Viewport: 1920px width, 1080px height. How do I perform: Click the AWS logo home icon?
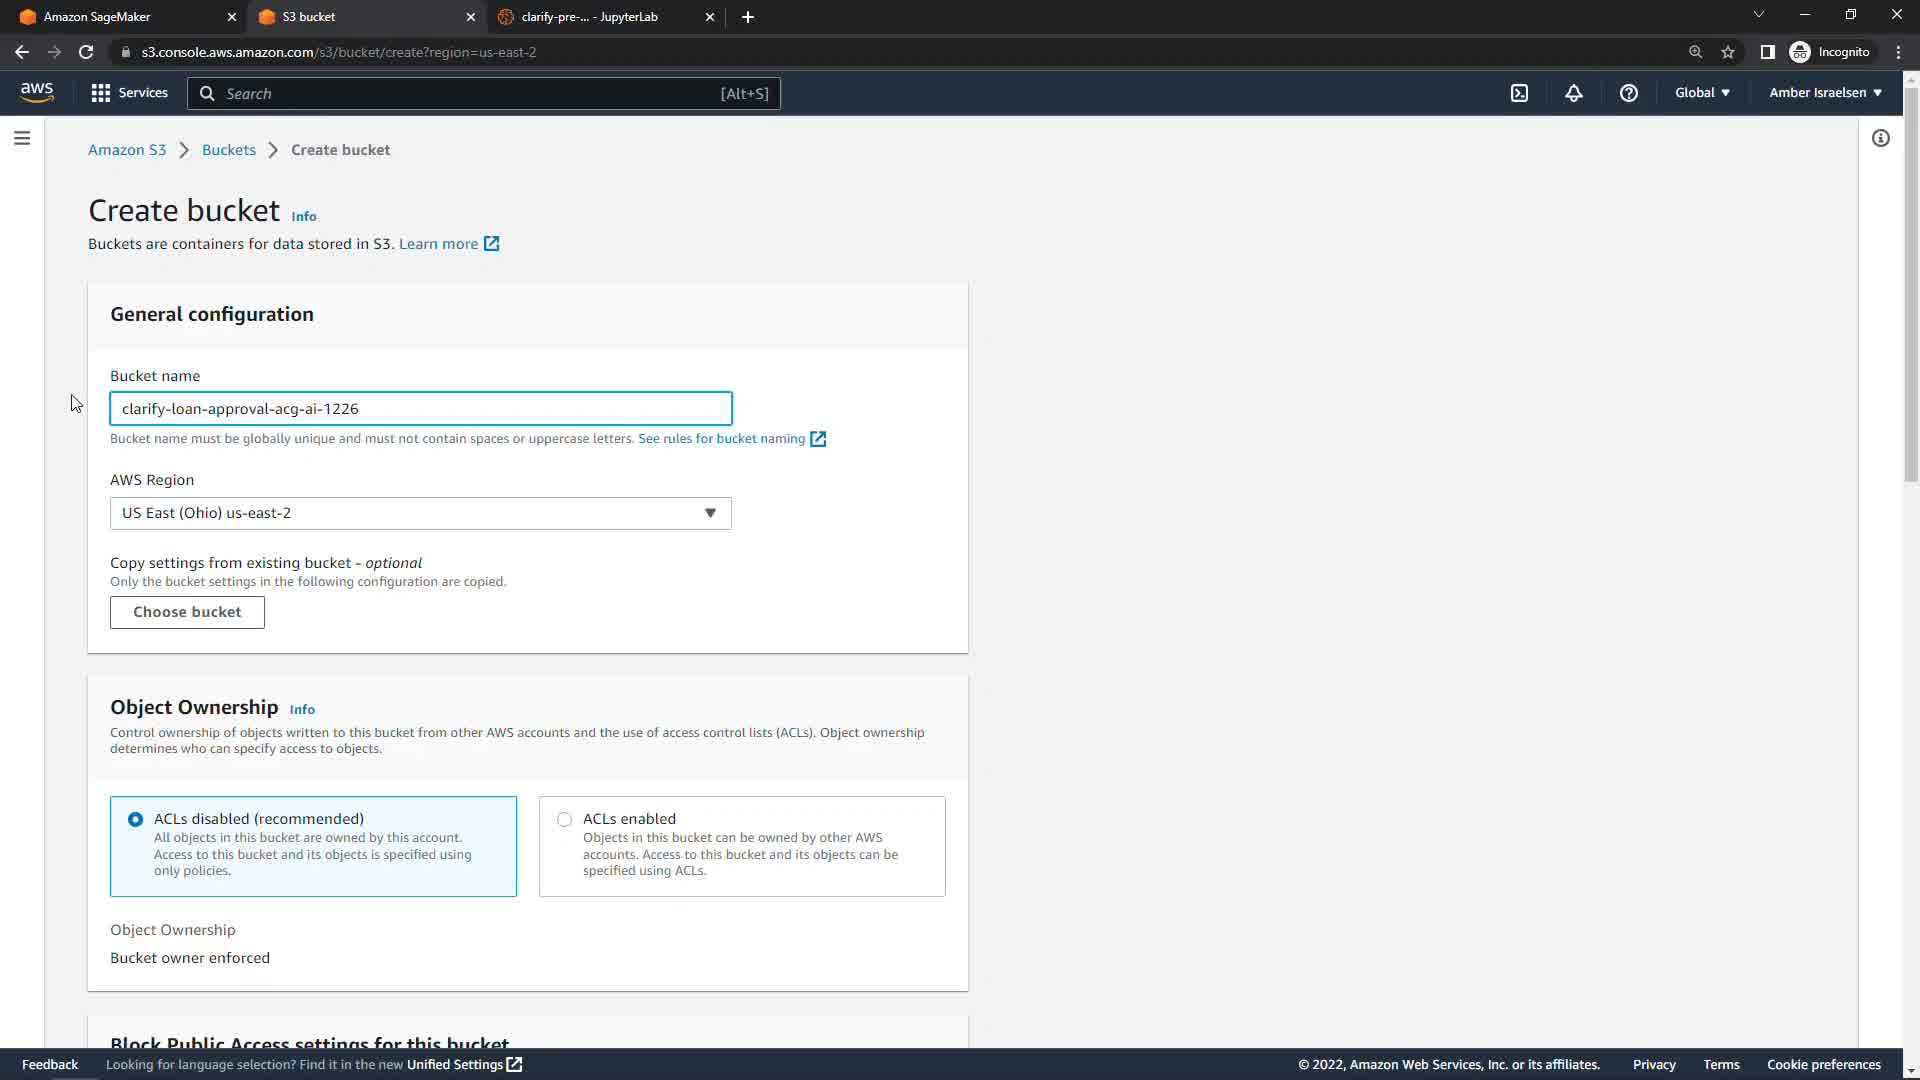tap(37, 92)
